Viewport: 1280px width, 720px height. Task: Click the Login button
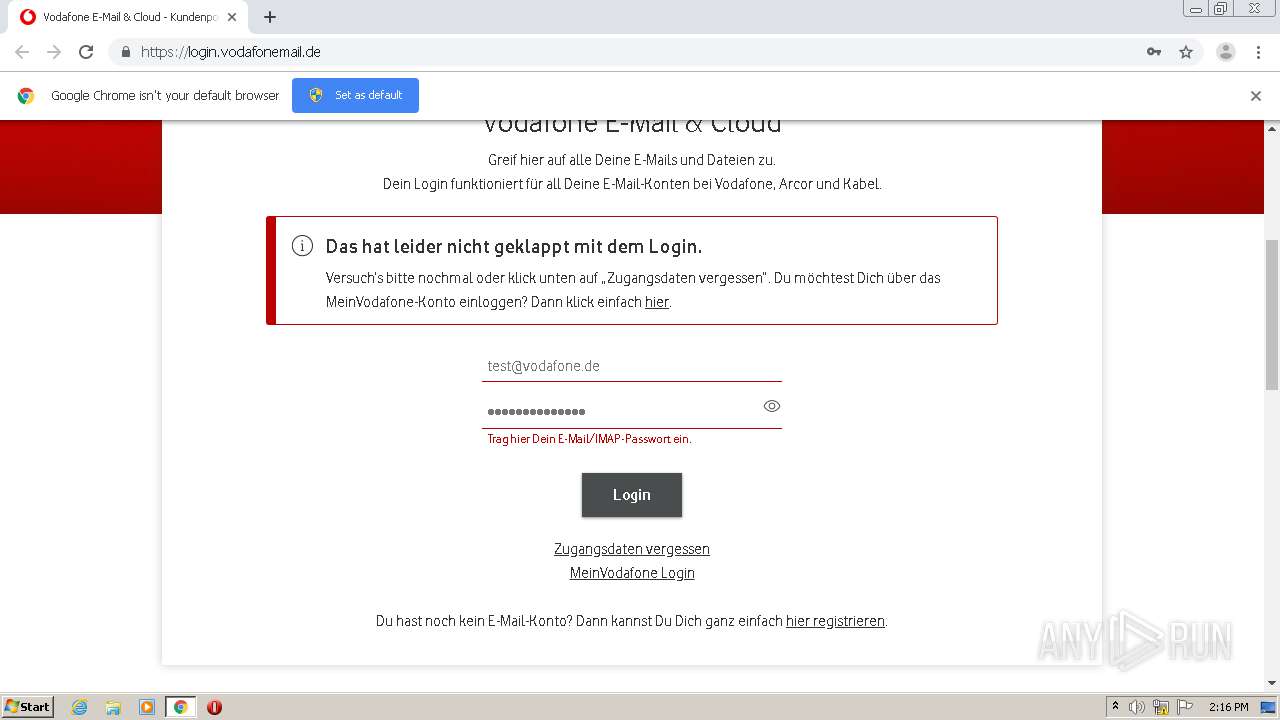point(632,495)
